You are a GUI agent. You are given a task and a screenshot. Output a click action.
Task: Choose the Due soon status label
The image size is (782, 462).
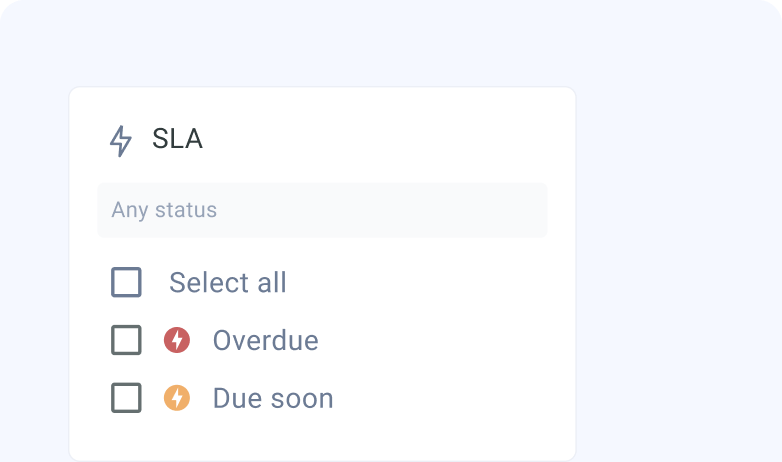(273, 399)
